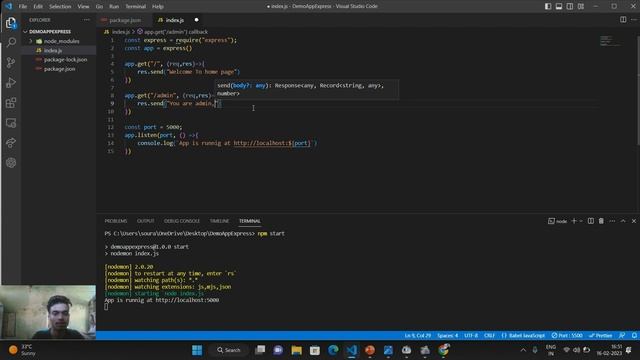Click the localhost link in line 14
The image size is (640, 360).
[x=272, y=143]
